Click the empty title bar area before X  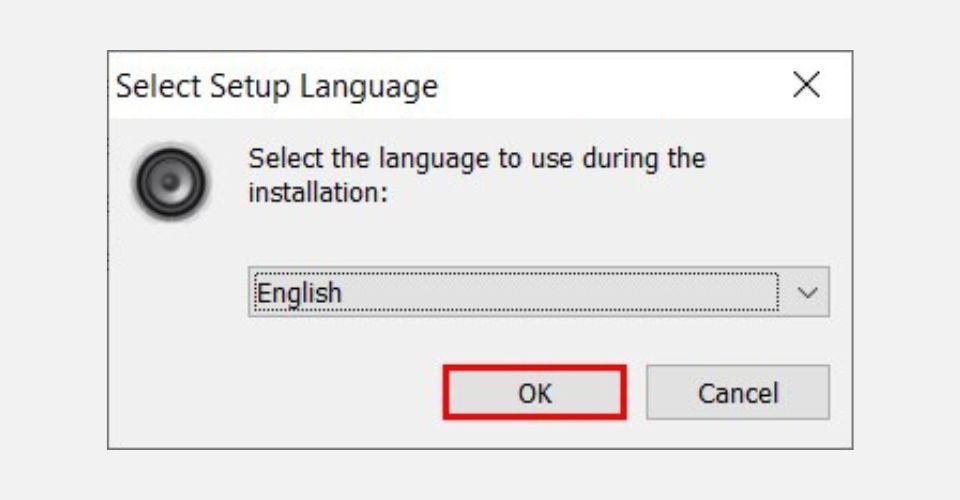pyautogui.click(x=612, y=85)
